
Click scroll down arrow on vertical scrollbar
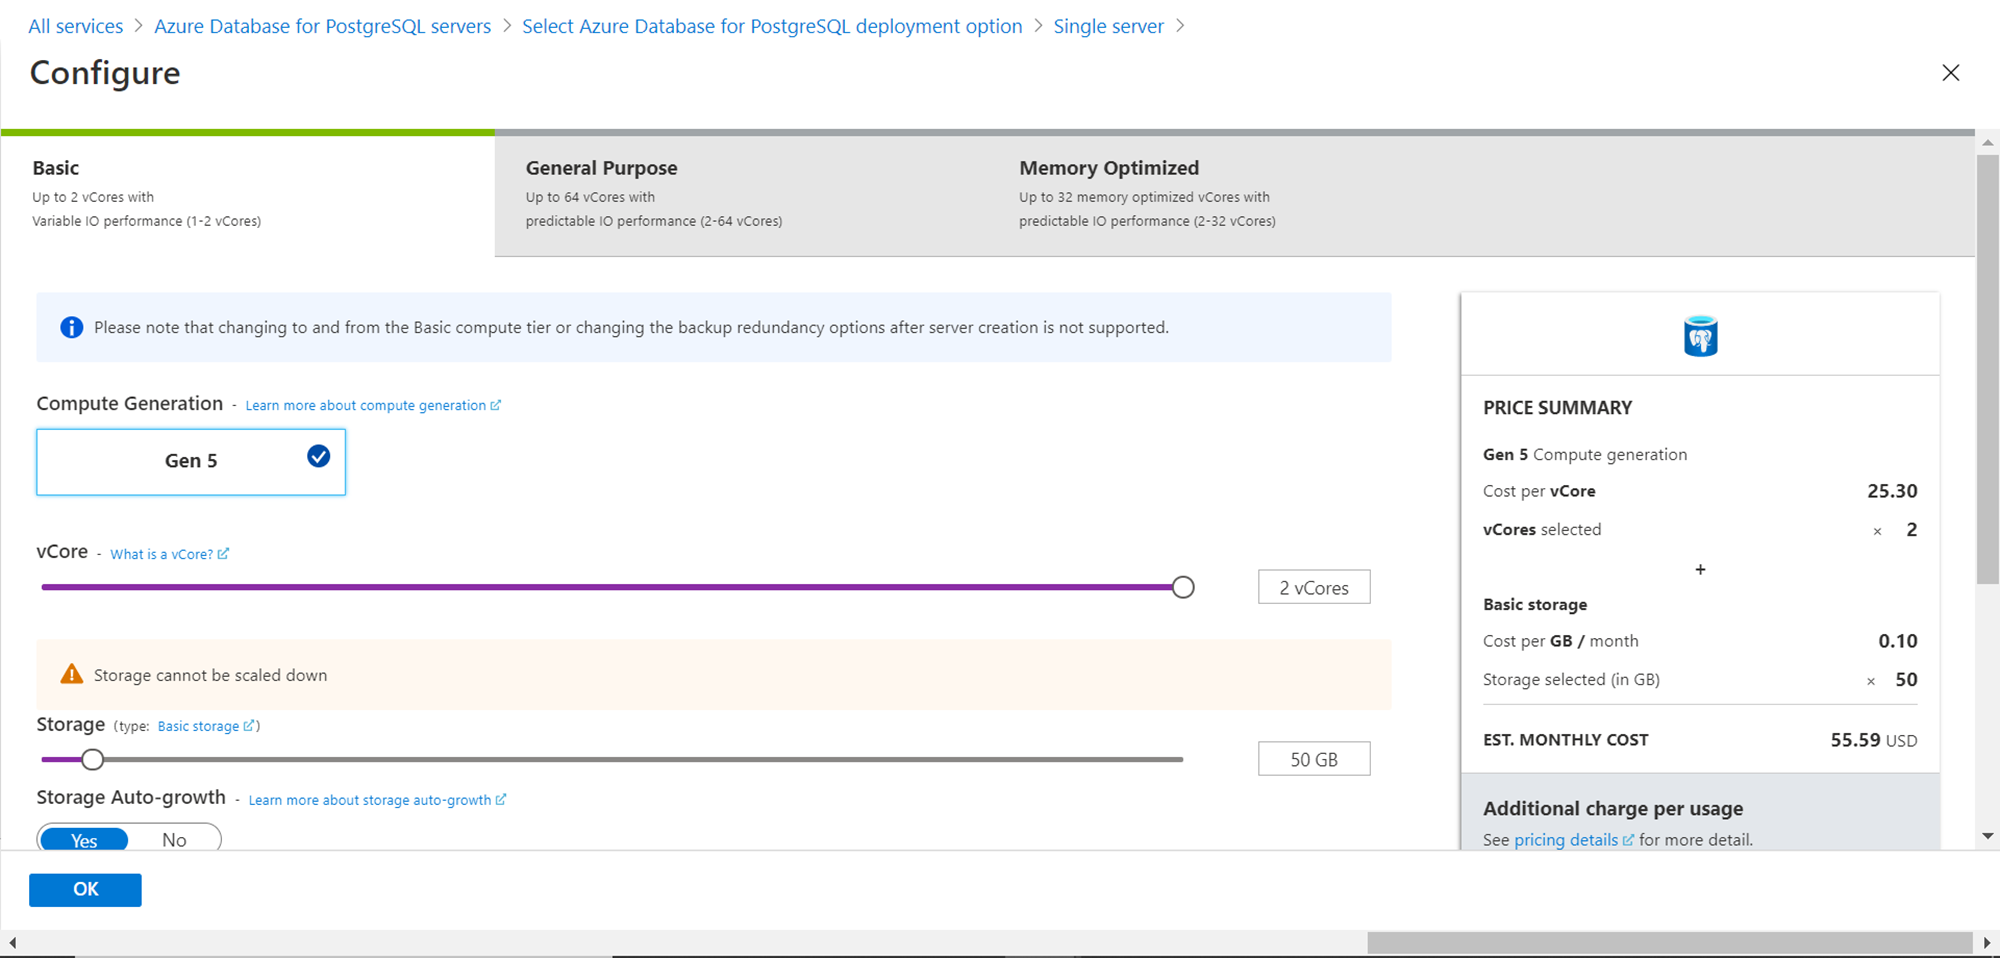tap(1987, 836)
